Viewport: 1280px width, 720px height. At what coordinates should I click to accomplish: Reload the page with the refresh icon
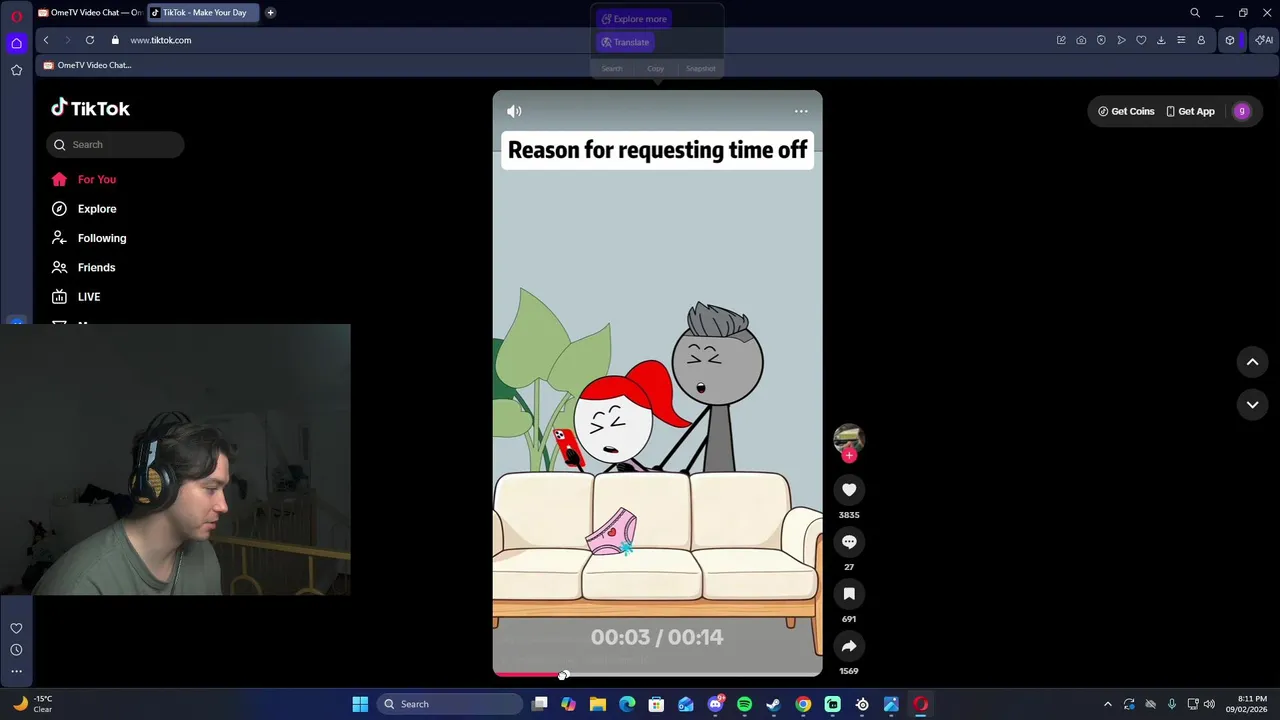(x=90, y=40)
